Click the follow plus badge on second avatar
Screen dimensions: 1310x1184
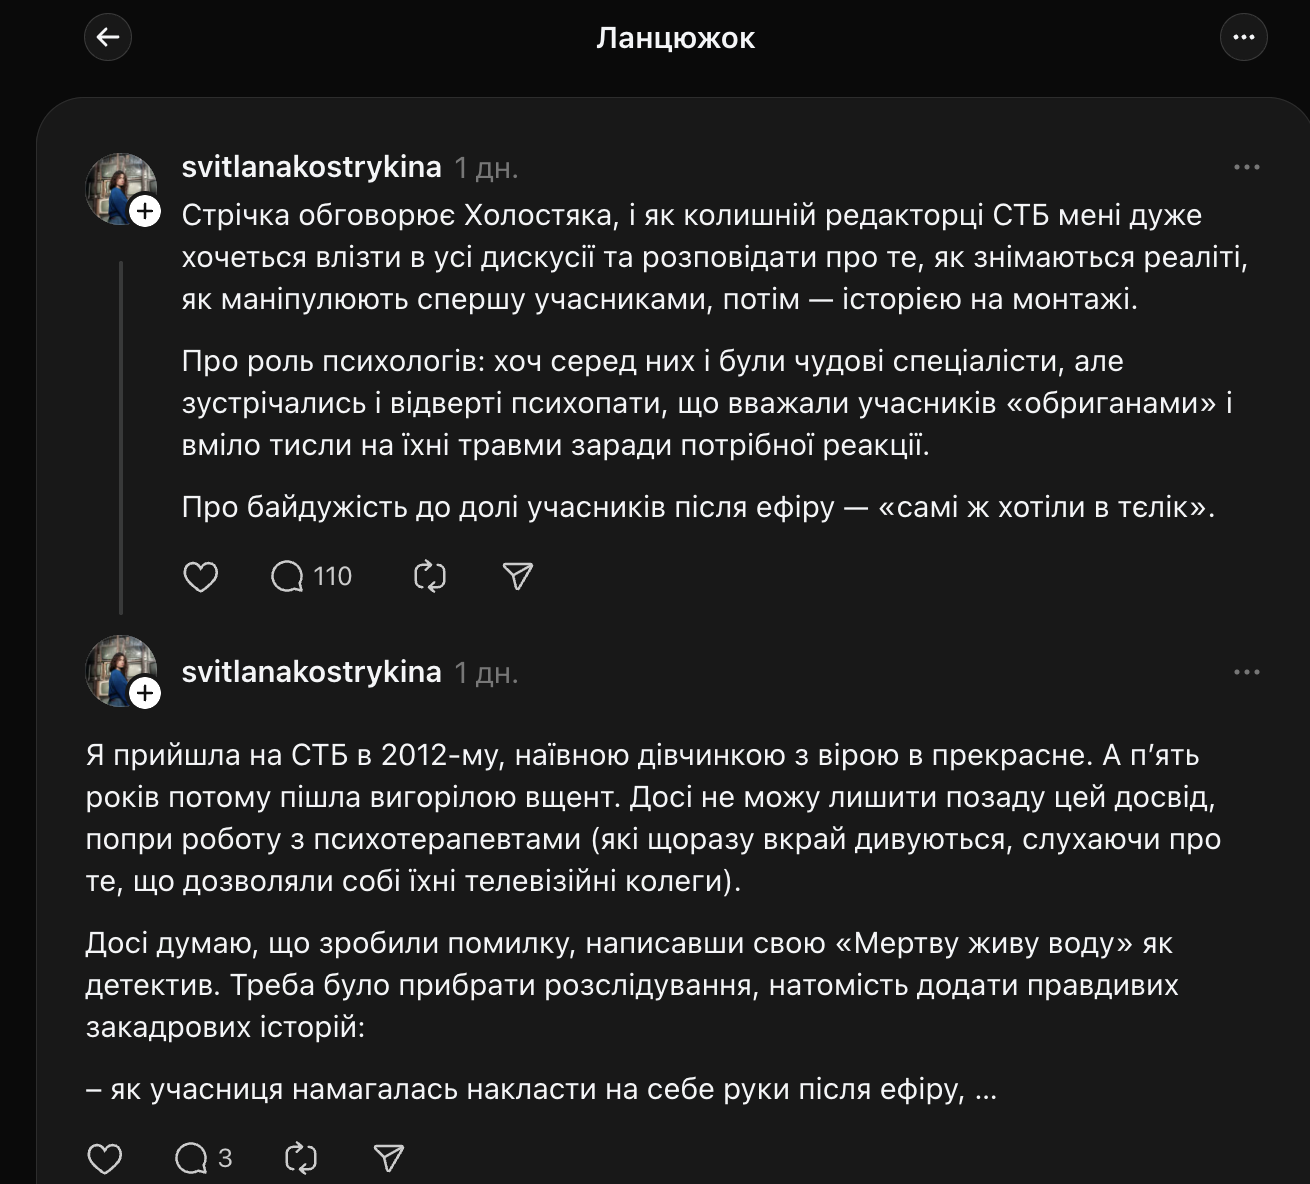(147, 692)
